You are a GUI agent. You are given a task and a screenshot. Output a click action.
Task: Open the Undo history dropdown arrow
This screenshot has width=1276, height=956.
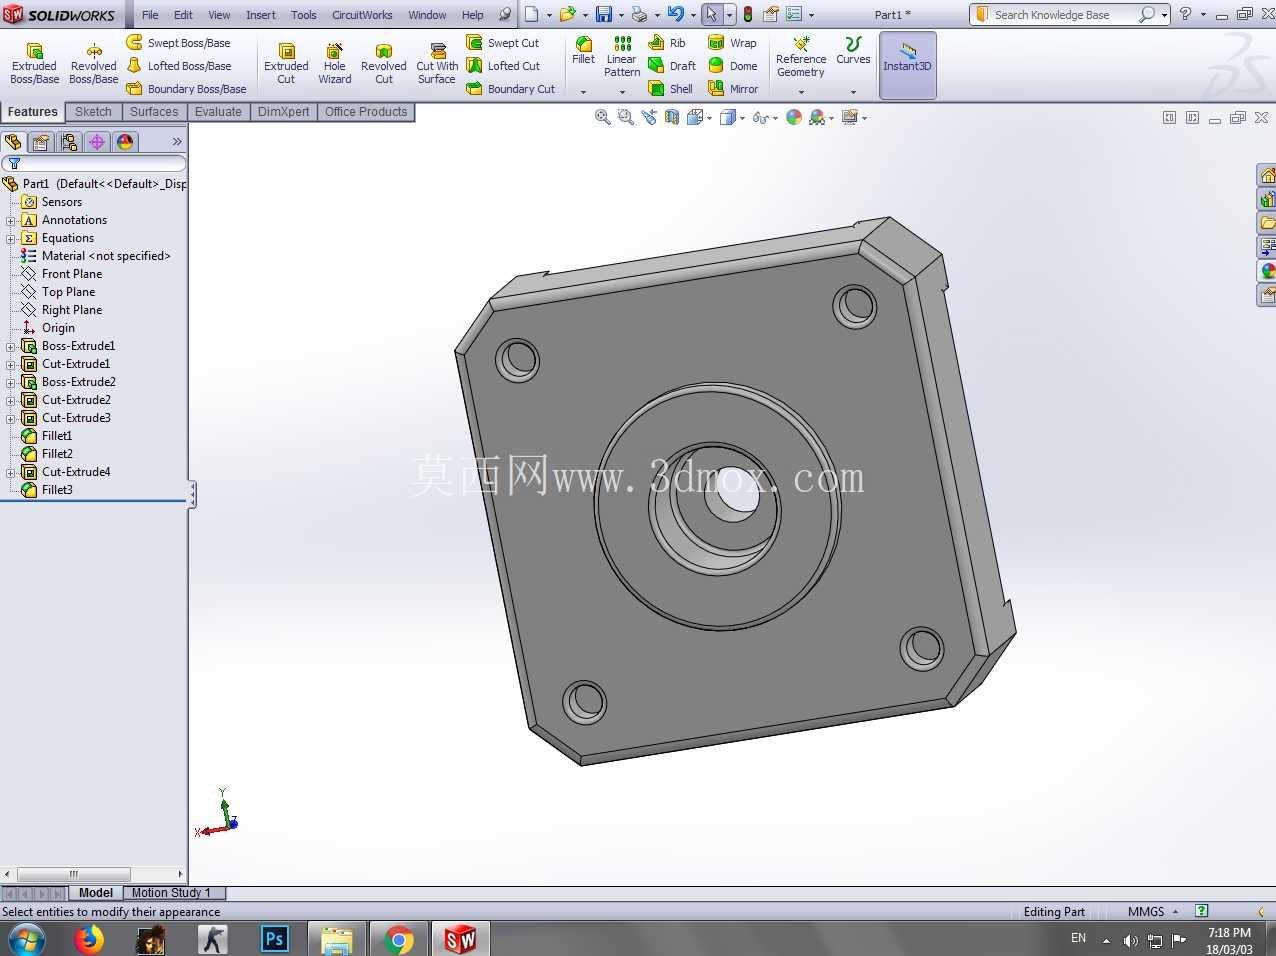pyautogui.click(x=693, y=15)
